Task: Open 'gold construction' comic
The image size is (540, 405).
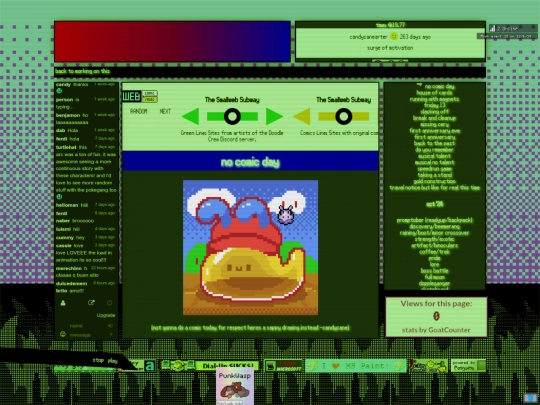Action: pyautogui.click(x=434, y=181)
